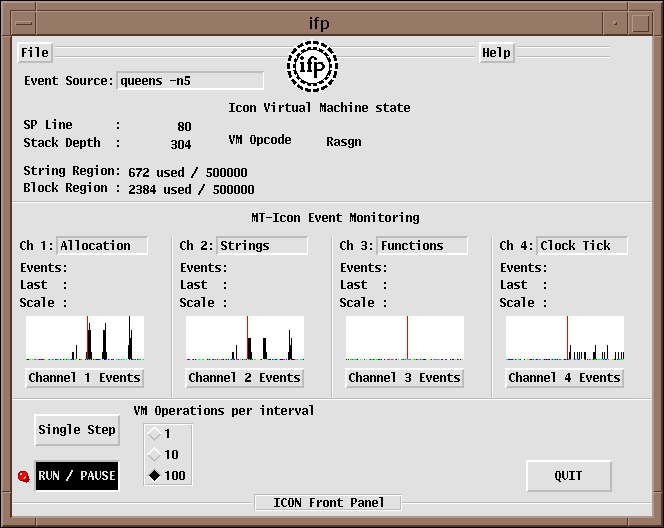
Task: Open the Help menu
Action: point(496,53)
